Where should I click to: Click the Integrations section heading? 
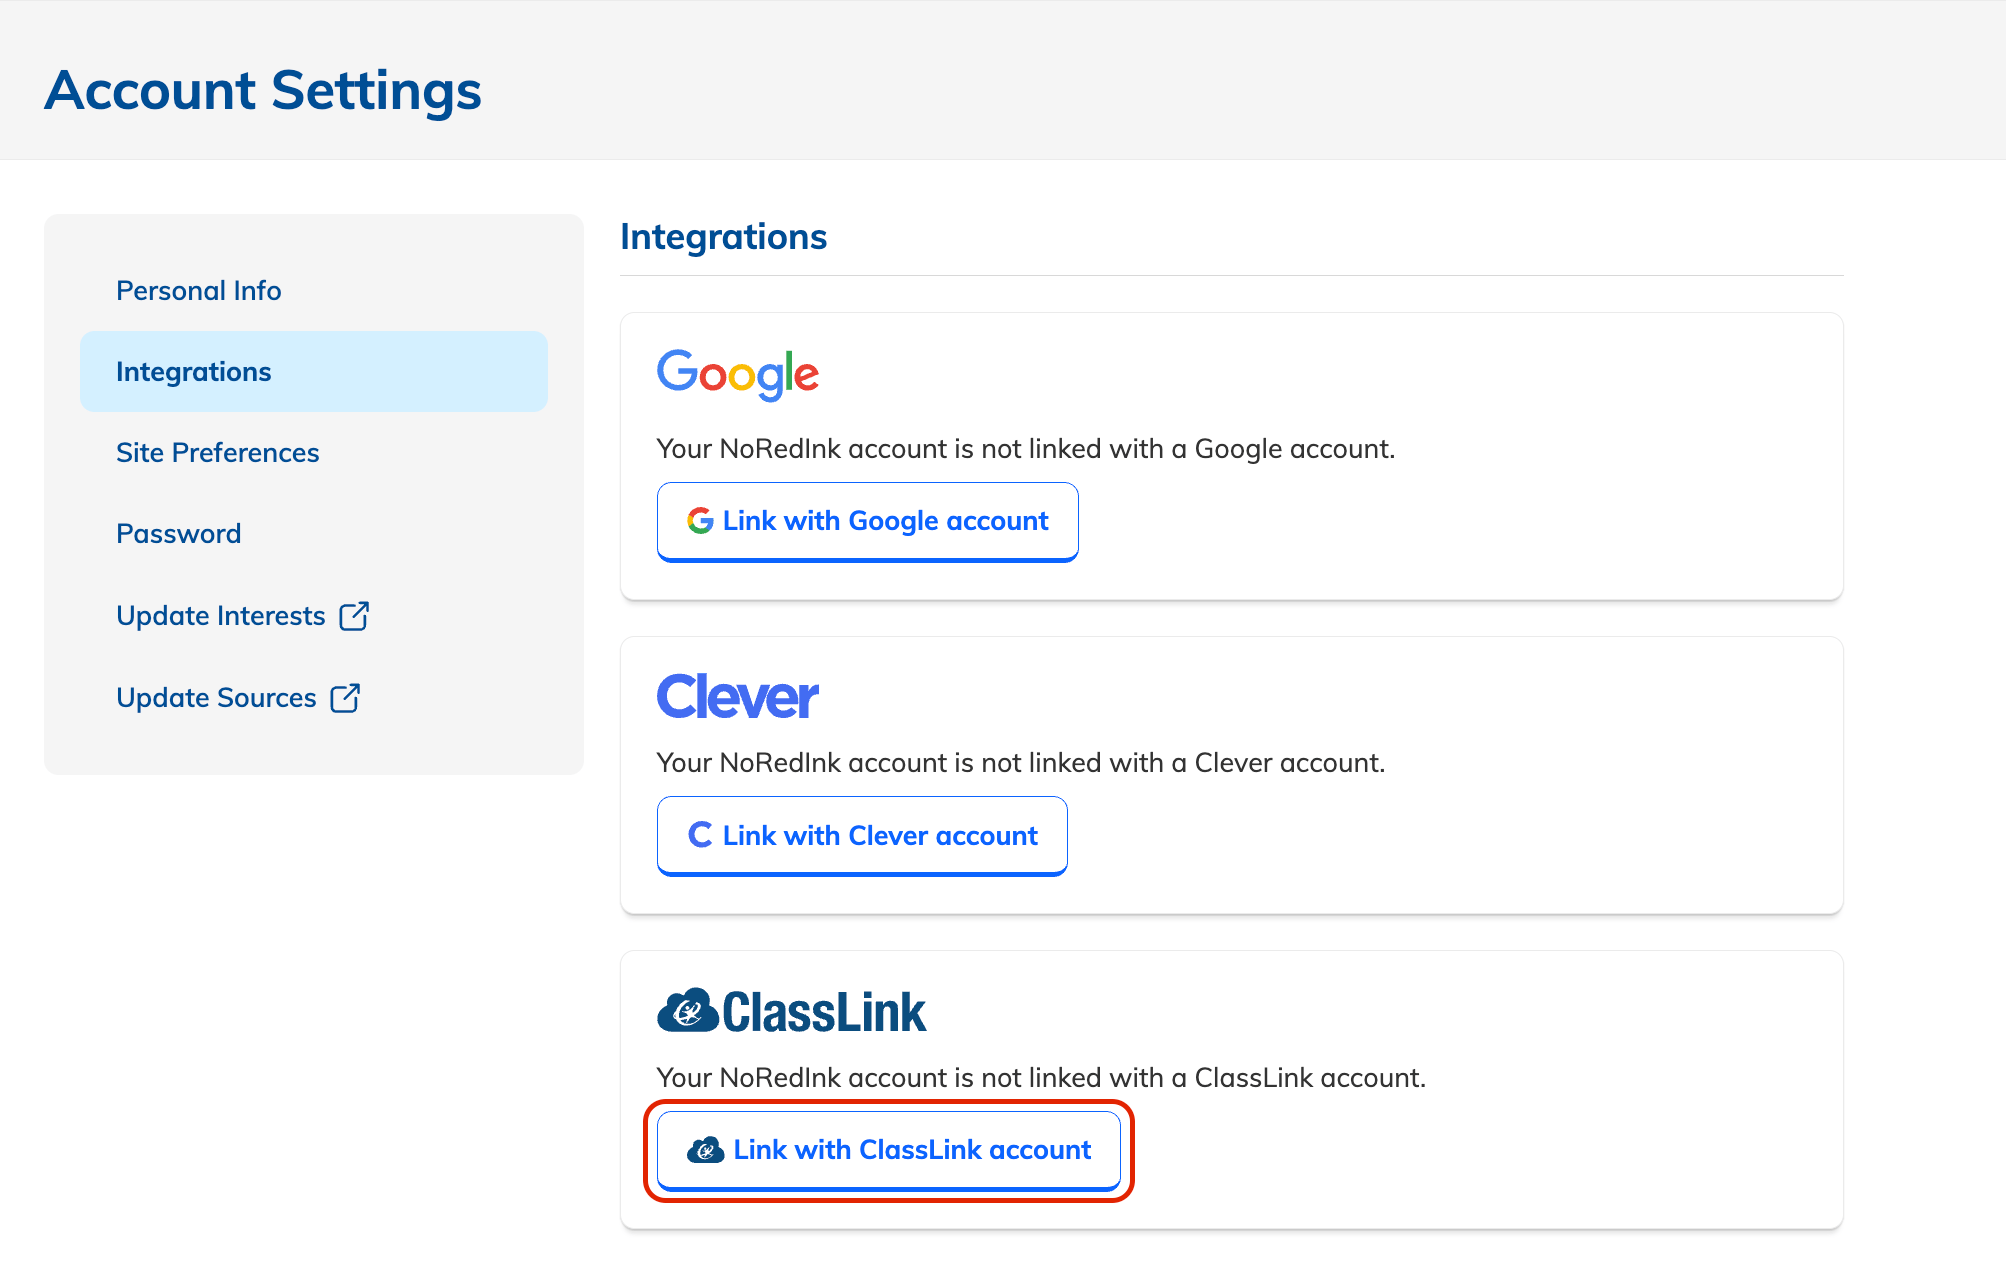(x=723, y=236)
